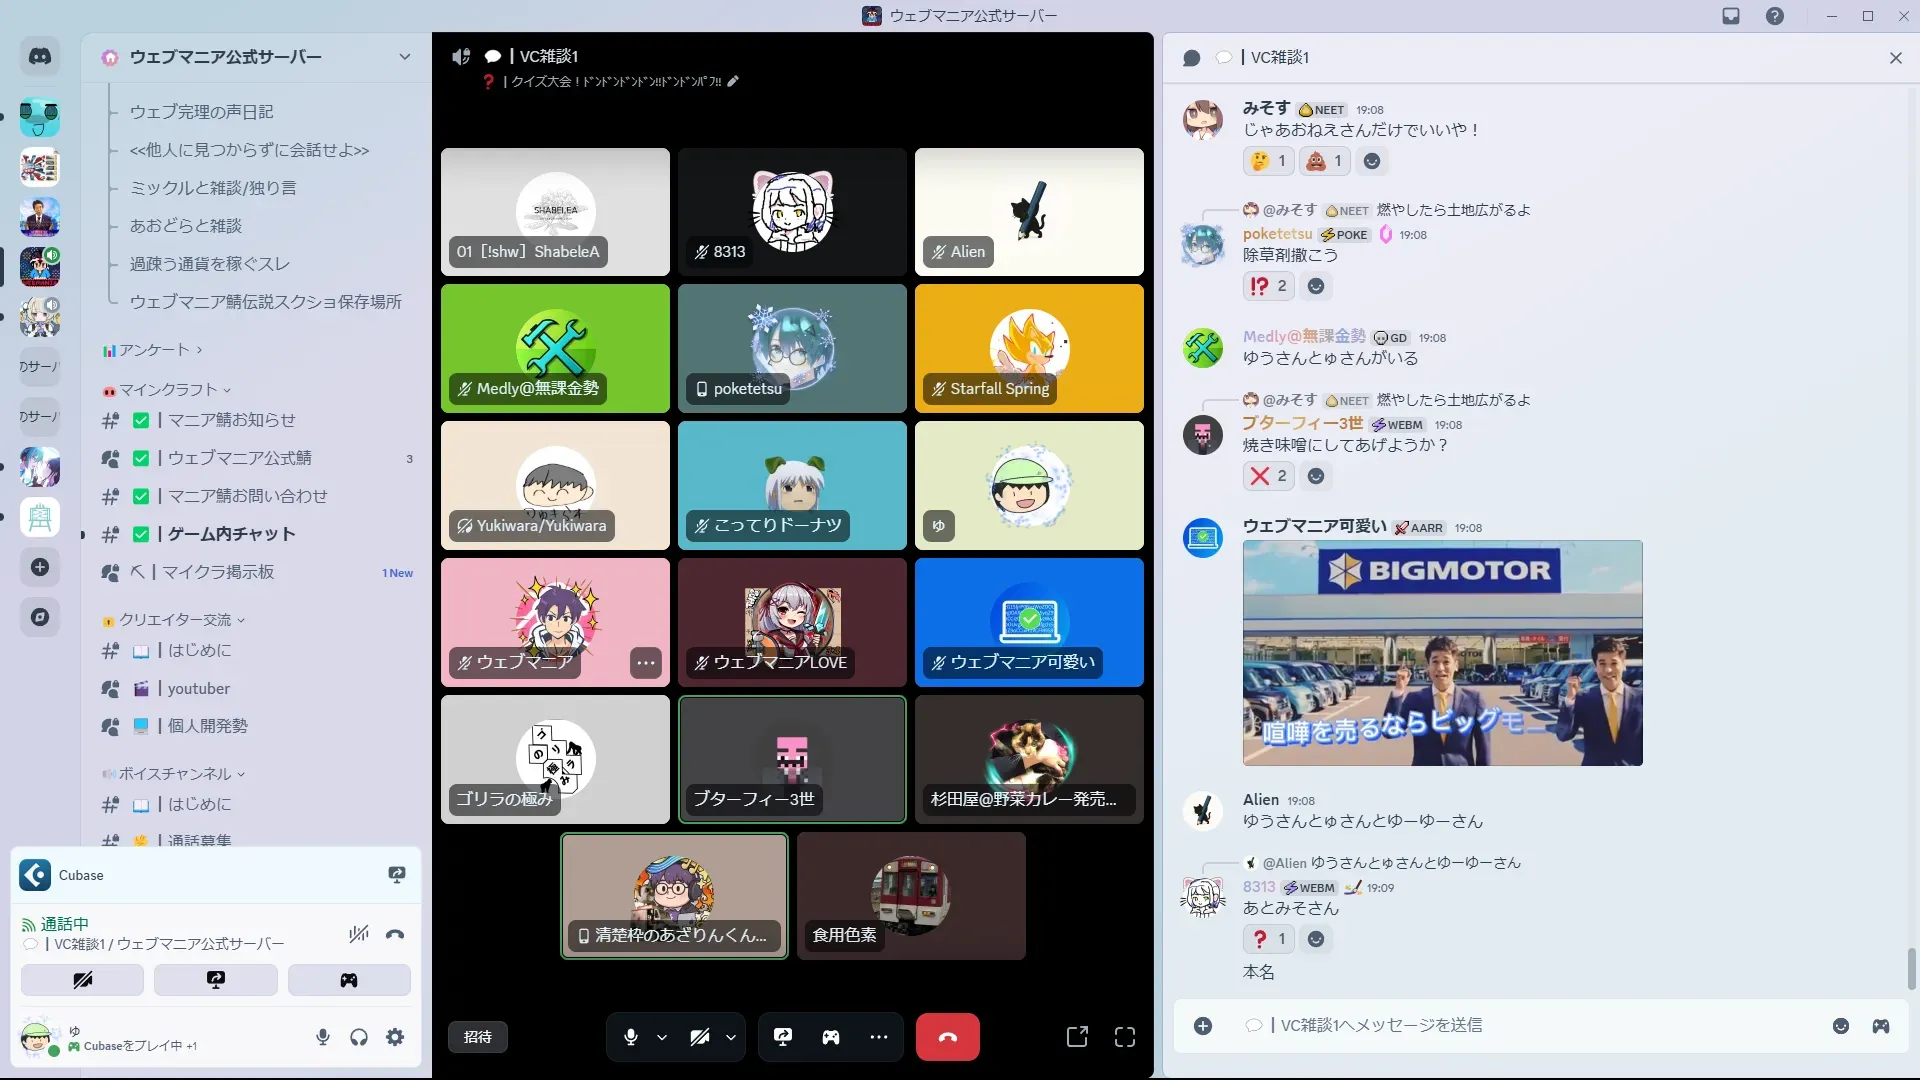
Task: Open microphone options dropdown arrow
Action: point(662,1037)
